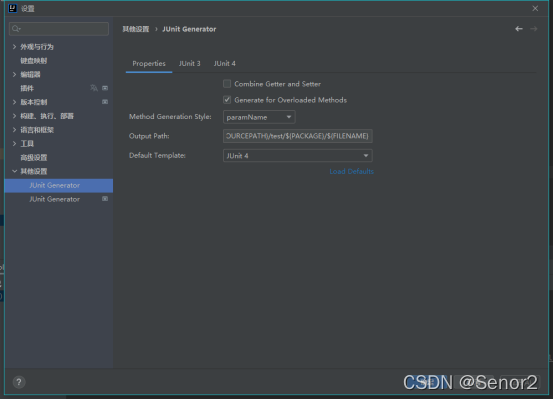The height and width of the screenshot is (400, 553).
Task: Expand the 语言和框架 tree node
Action: (14, 130)
